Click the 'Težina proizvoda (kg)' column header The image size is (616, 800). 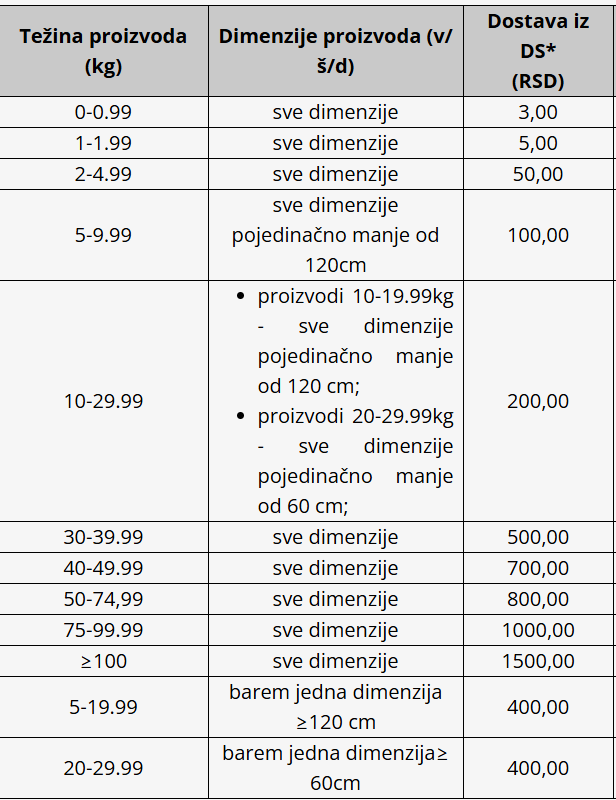point(104,50)
